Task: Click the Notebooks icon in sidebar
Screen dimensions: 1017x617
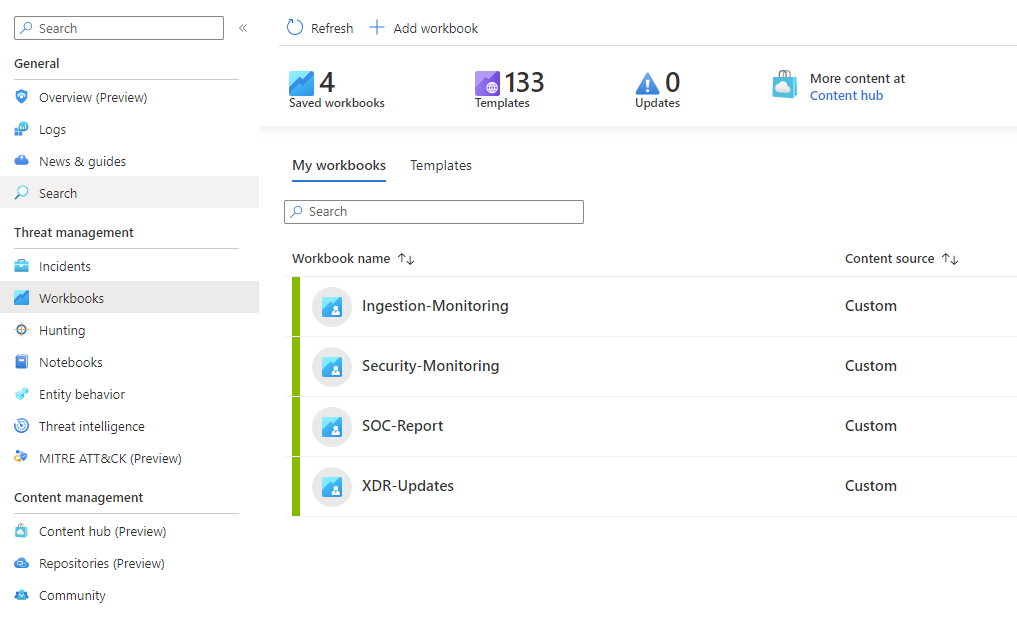Action: [22, 362]
